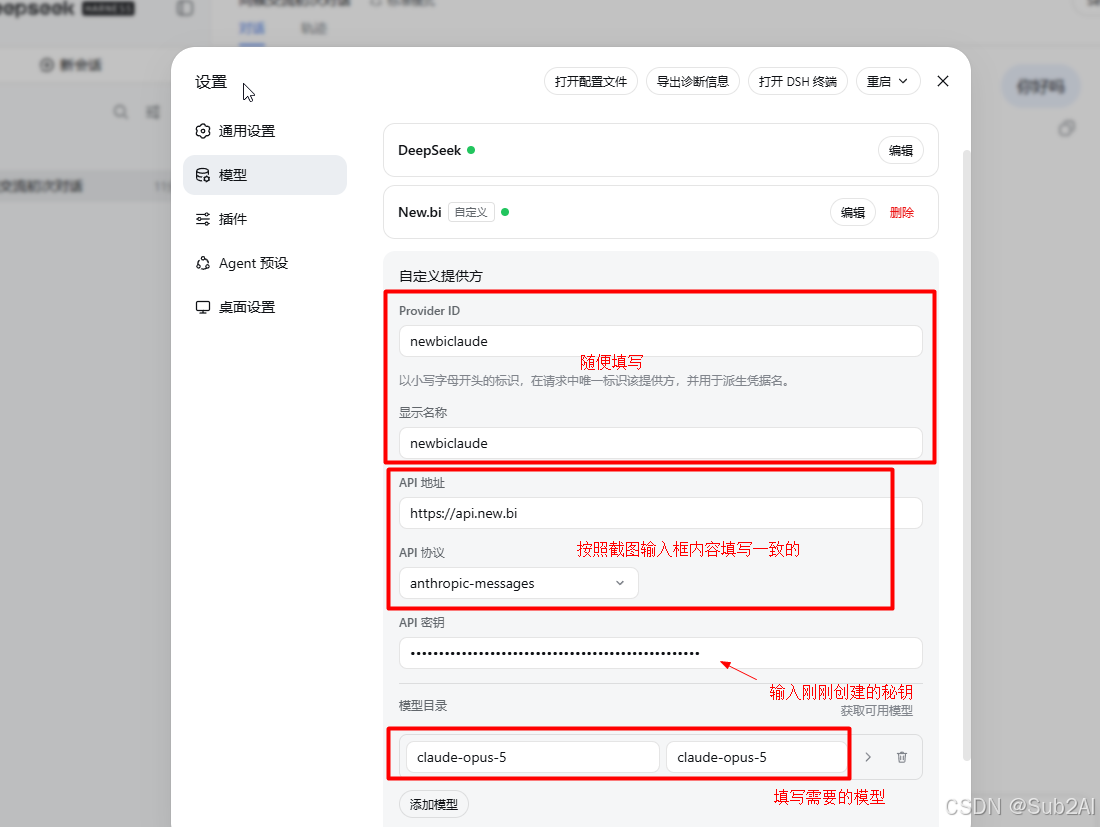Image resolution: width=1100 pixels, height=827 pixels.
Task: Click the sidebar toggle icon in background window
Action: tap(185, 8)
